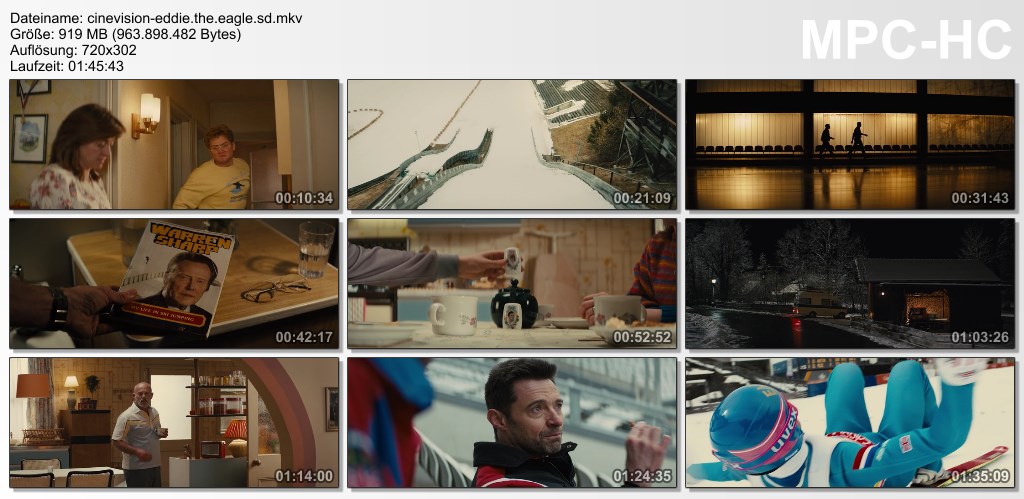The width and height of the screenshot is (1024, 499).
Task: Click the 00:42:17 timestamp label
Action: (x=304, y=337)
